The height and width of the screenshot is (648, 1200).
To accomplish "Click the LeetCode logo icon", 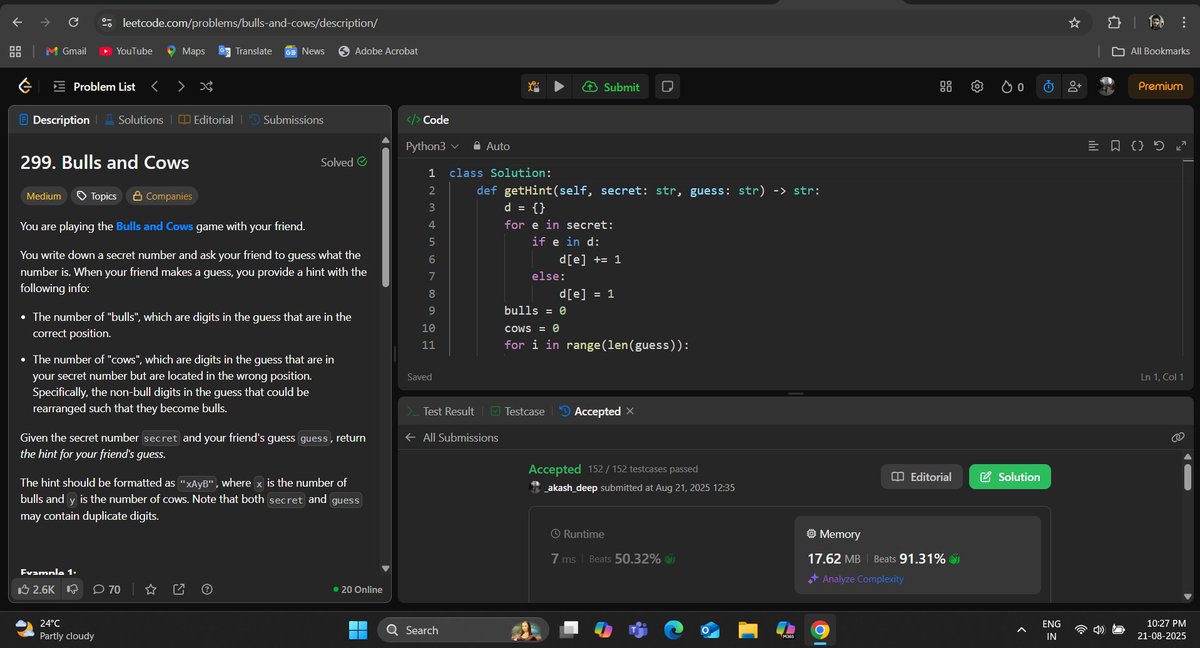I will (25, 87).
